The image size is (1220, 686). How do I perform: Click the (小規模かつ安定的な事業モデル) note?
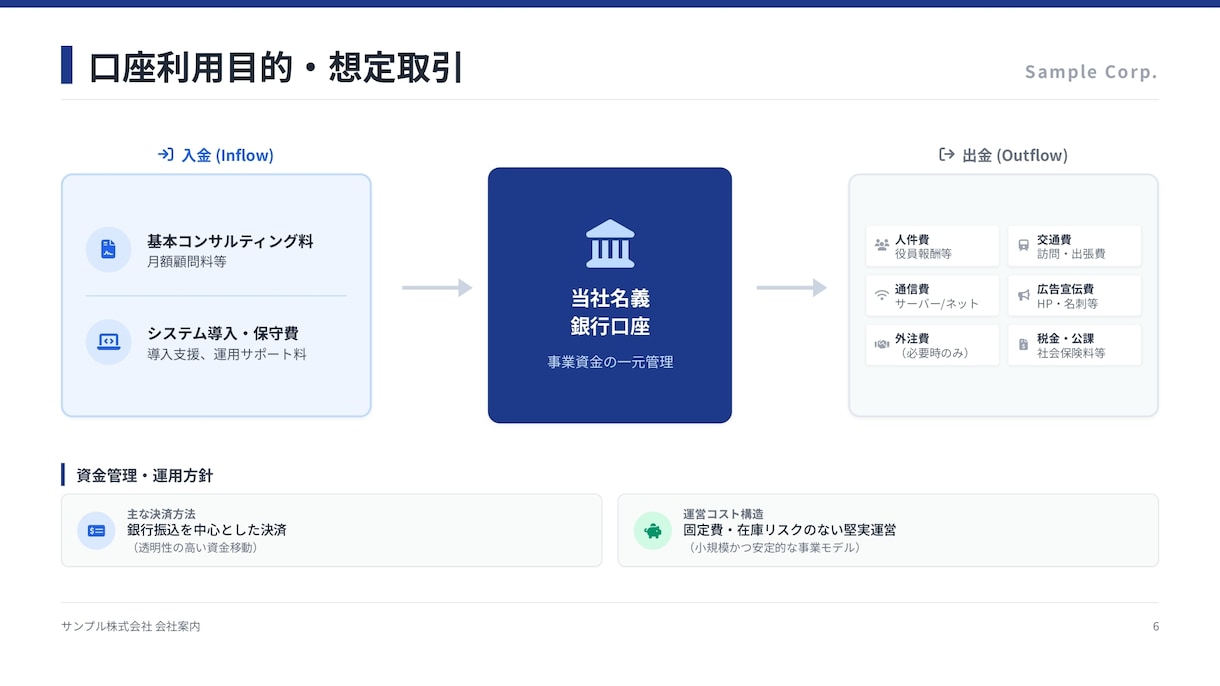774,547
